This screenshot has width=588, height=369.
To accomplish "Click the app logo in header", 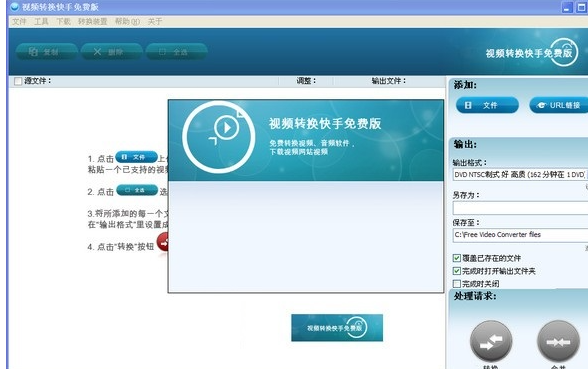I will tap(532, 52).
